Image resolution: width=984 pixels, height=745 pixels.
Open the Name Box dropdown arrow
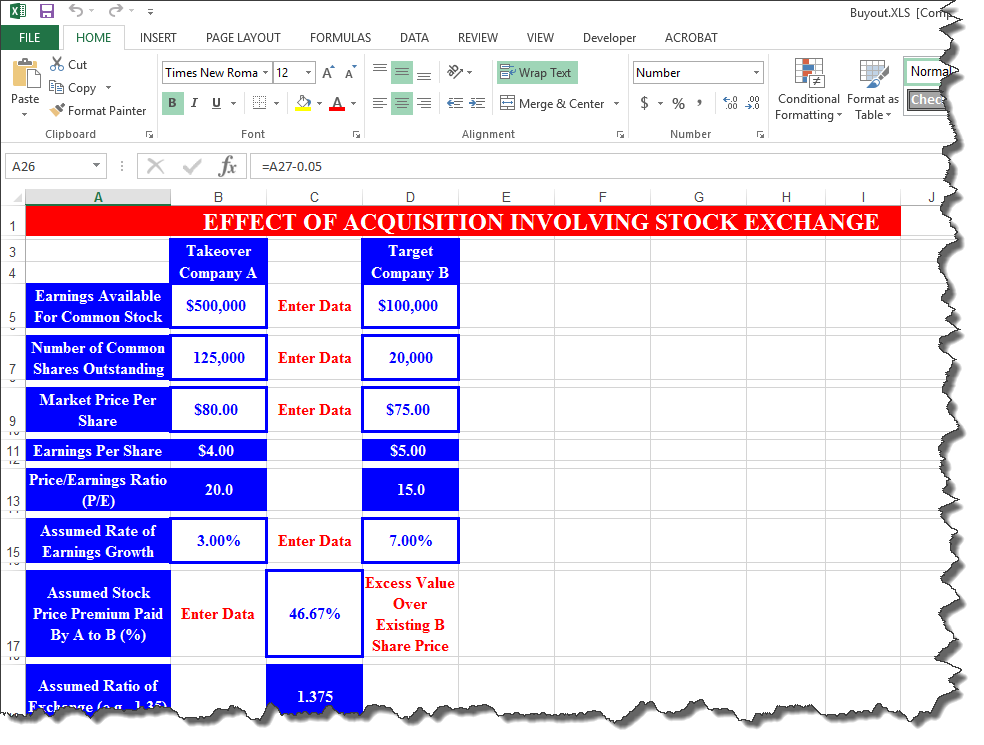click(97, 166)
